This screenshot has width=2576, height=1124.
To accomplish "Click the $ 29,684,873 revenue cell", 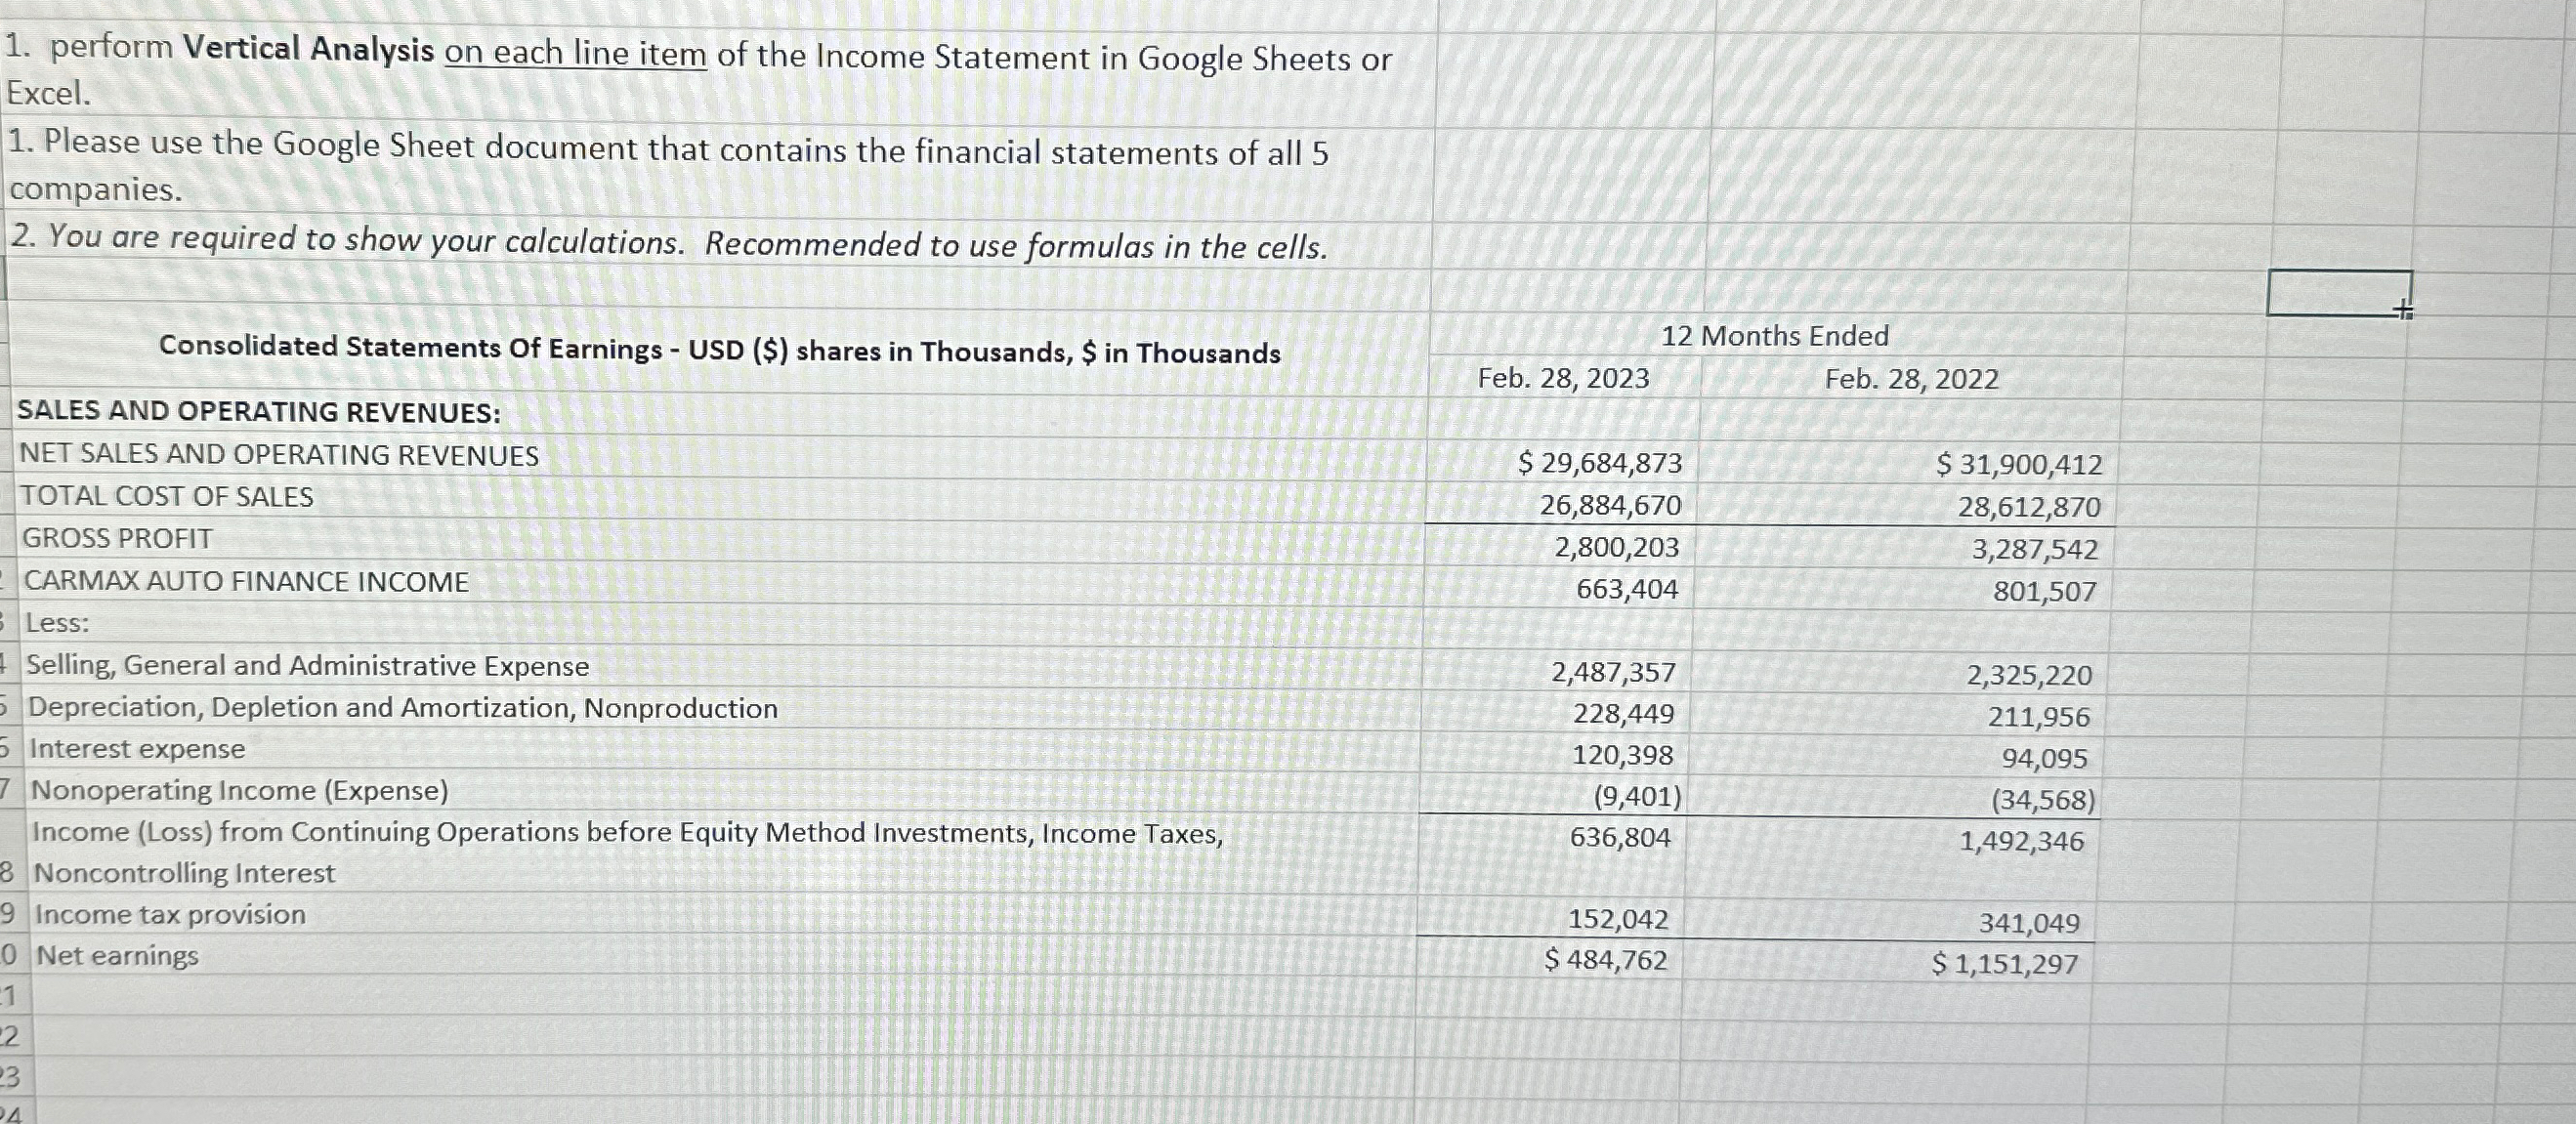I will [x=1599, y=463].
